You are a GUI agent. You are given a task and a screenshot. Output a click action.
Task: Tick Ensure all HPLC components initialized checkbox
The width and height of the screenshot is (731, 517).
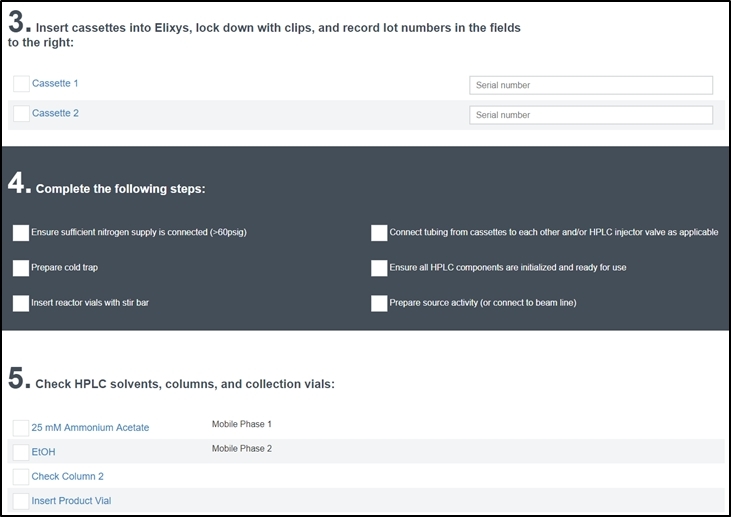[x=379, y=268]
